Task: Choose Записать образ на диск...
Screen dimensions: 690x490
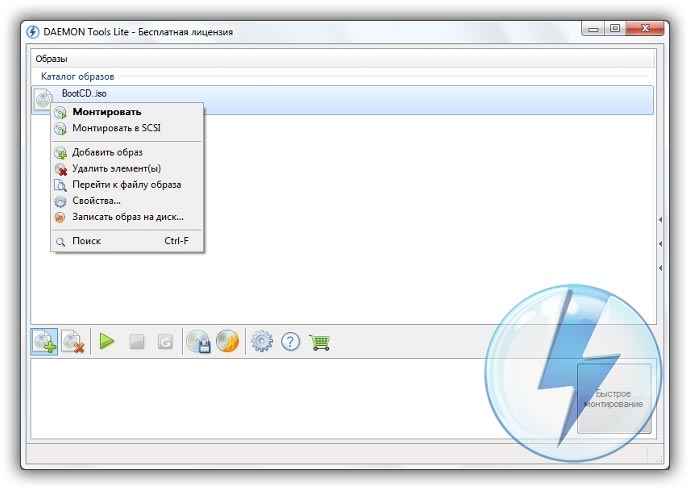Action: point(127,217)
